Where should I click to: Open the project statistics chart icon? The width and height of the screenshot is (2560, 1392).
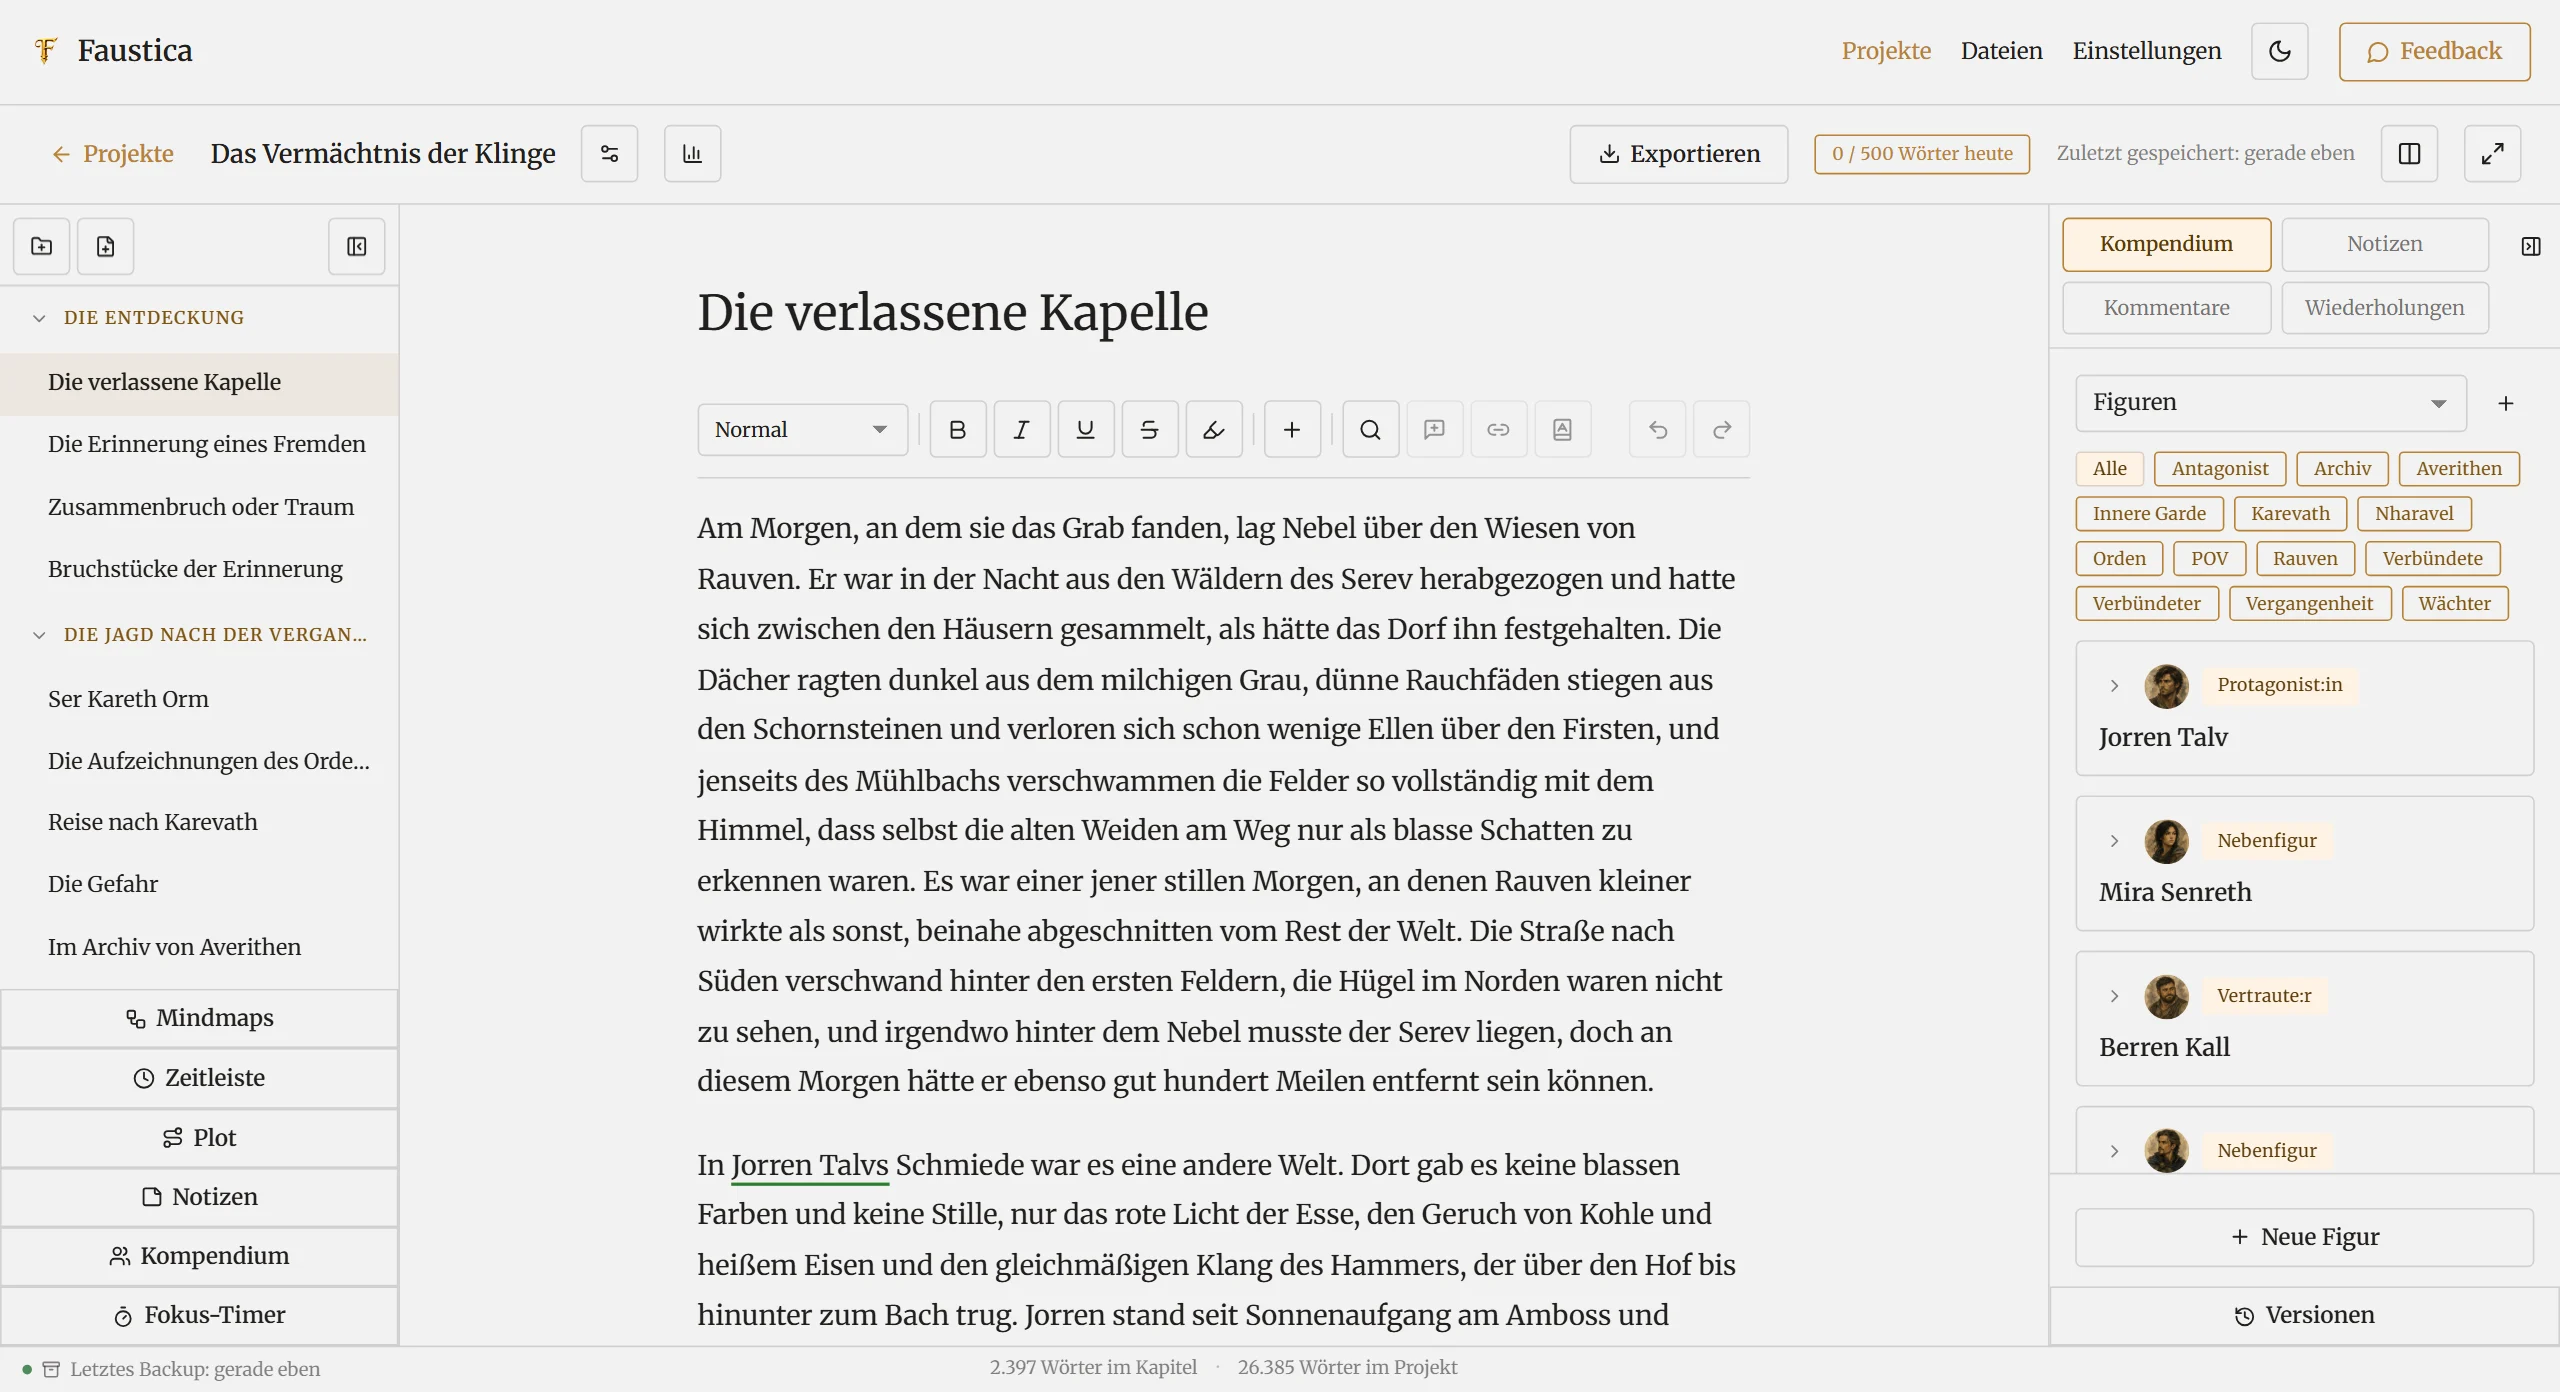(692, 153)
